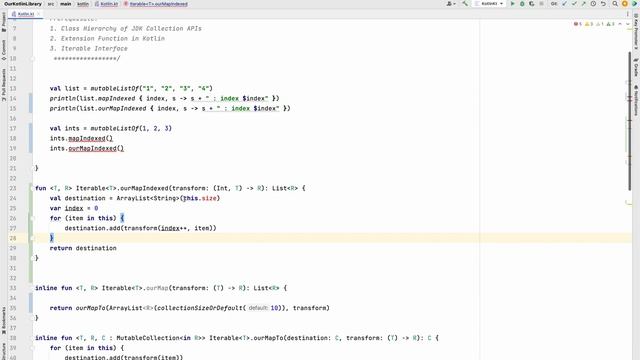Show Git history clock icon
The width and height of the screenshot is (640, 360).
[593, 4]
